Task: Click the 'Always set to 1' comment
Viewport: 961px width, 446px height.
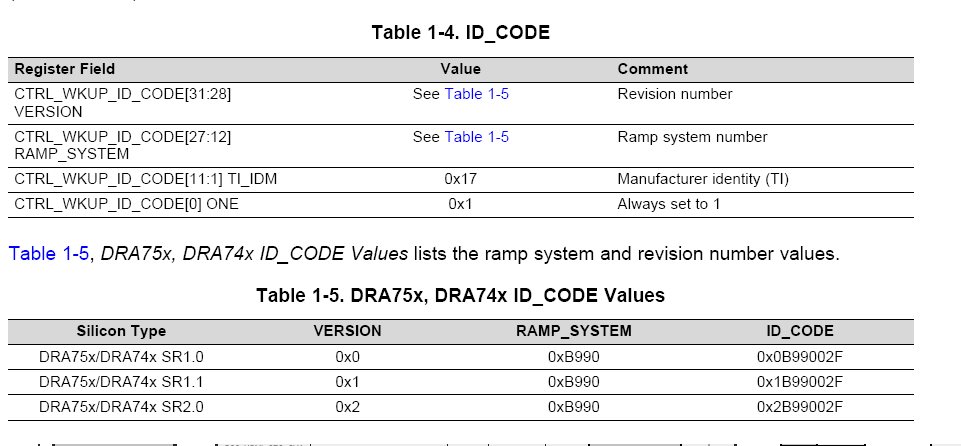Action: 669,205
